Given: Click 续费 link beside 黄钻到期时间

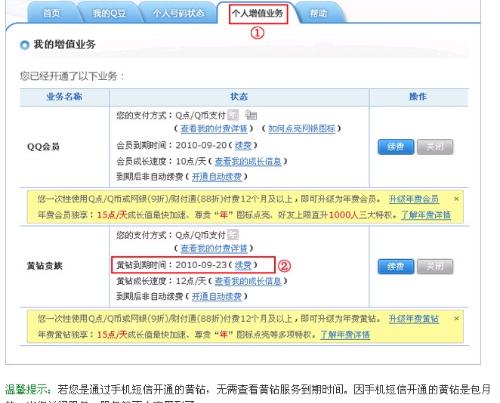Looking at the screenshot, I should coord(243,265).
